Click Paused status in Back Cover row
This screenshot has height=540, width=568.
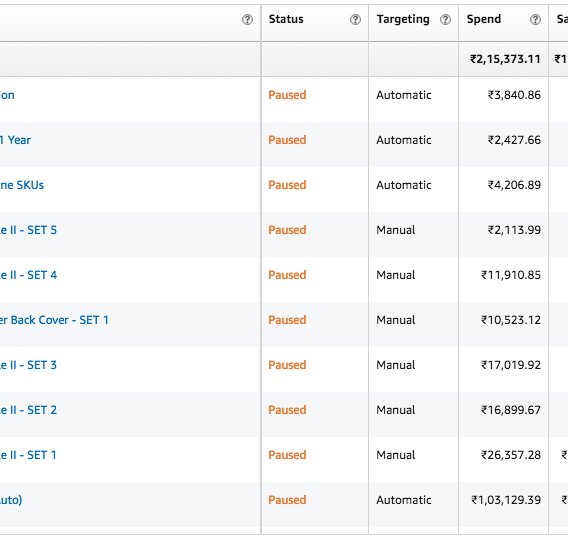tap(287, 320)
